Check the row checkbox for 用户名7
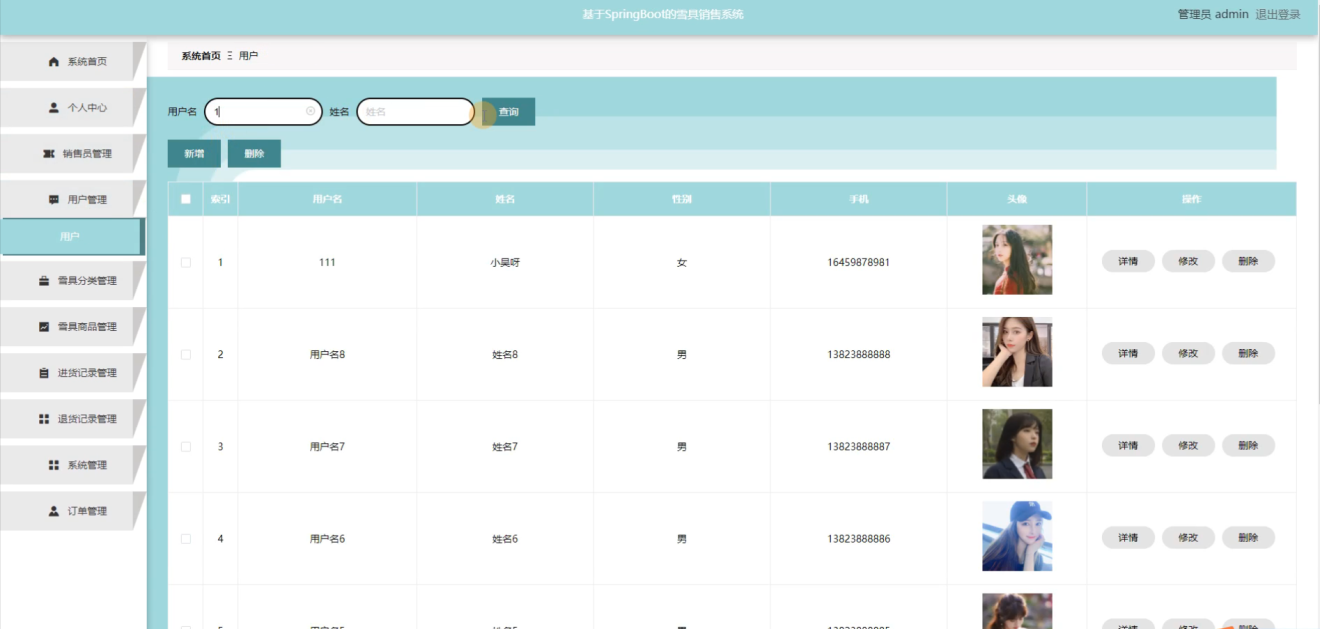 click(186, 446)
